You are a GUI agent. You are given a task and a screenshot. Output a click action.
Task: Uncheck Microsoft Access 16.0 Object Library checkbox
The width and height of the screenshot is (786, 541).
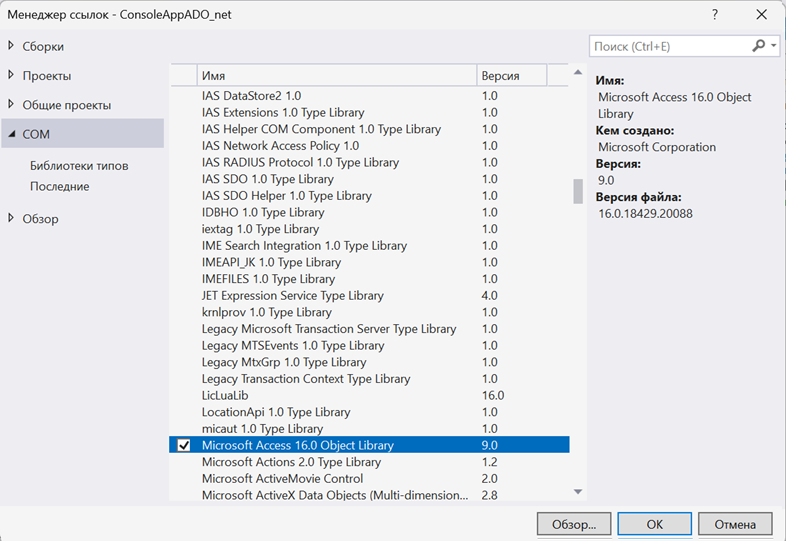[x=183, y=445]
